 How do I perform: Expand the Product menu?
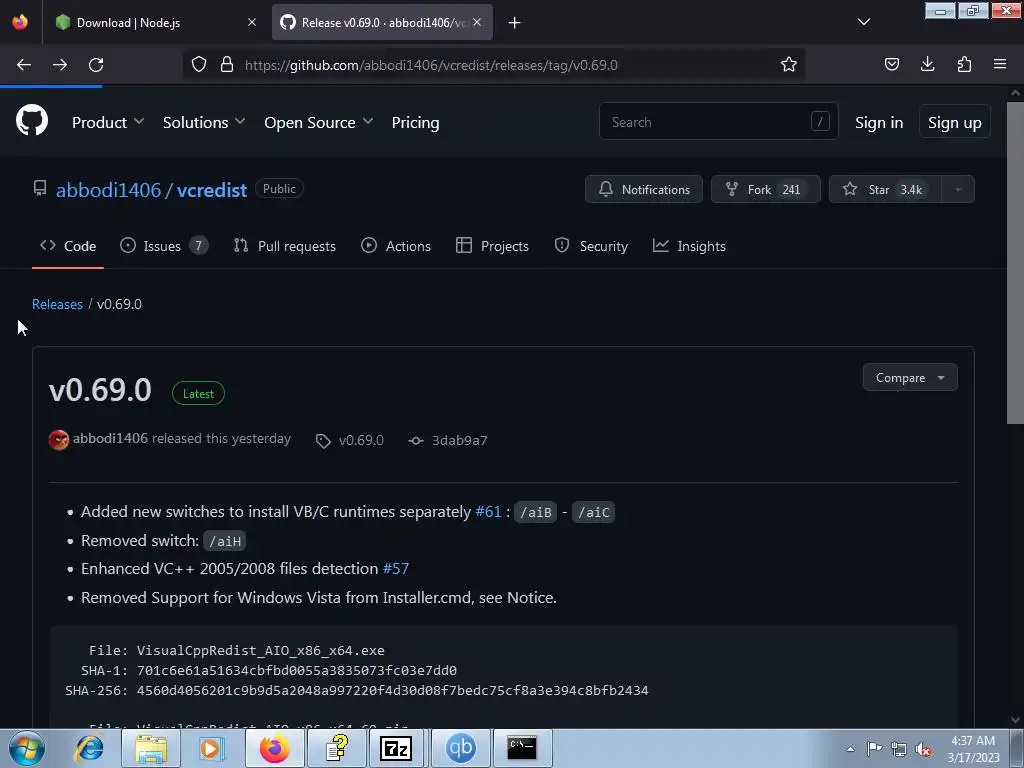tap(108, 122)
